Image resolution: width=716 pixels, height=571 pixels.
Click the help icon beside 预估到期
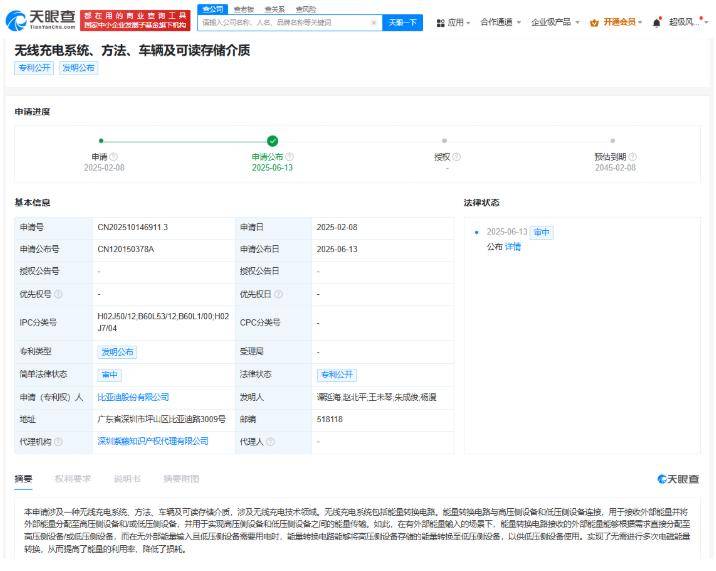pos(632,156)
